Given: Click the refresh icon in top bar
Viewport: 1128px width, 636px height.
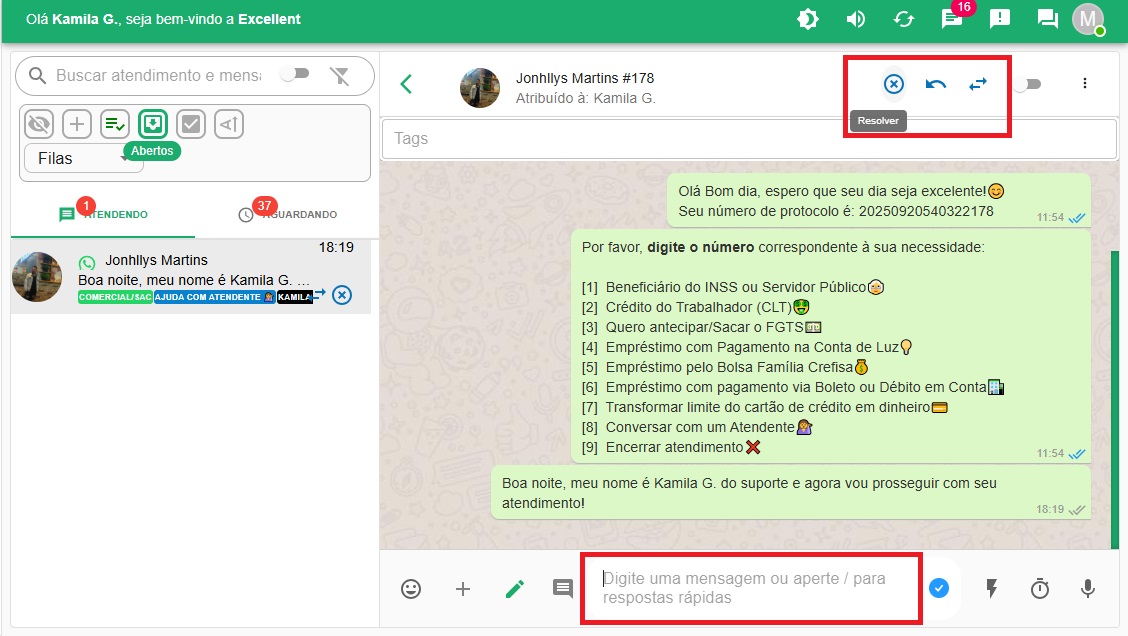Looking at the screenshot, I should pyautogui.click(x=904, y=19).
